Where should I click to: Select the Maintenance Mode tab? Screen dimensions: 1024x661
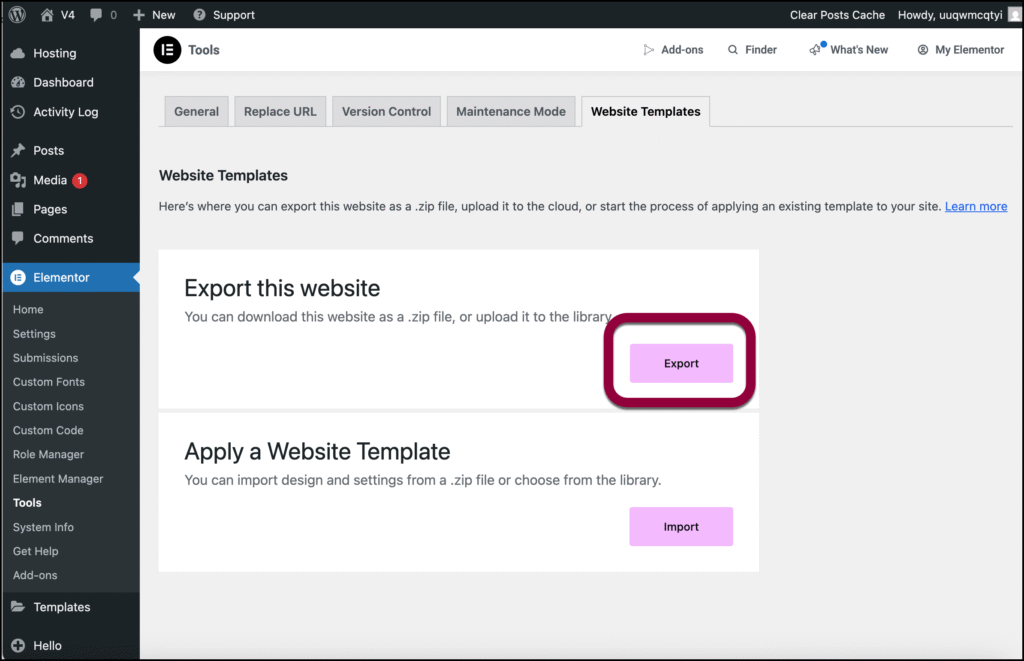click(511, 111)
